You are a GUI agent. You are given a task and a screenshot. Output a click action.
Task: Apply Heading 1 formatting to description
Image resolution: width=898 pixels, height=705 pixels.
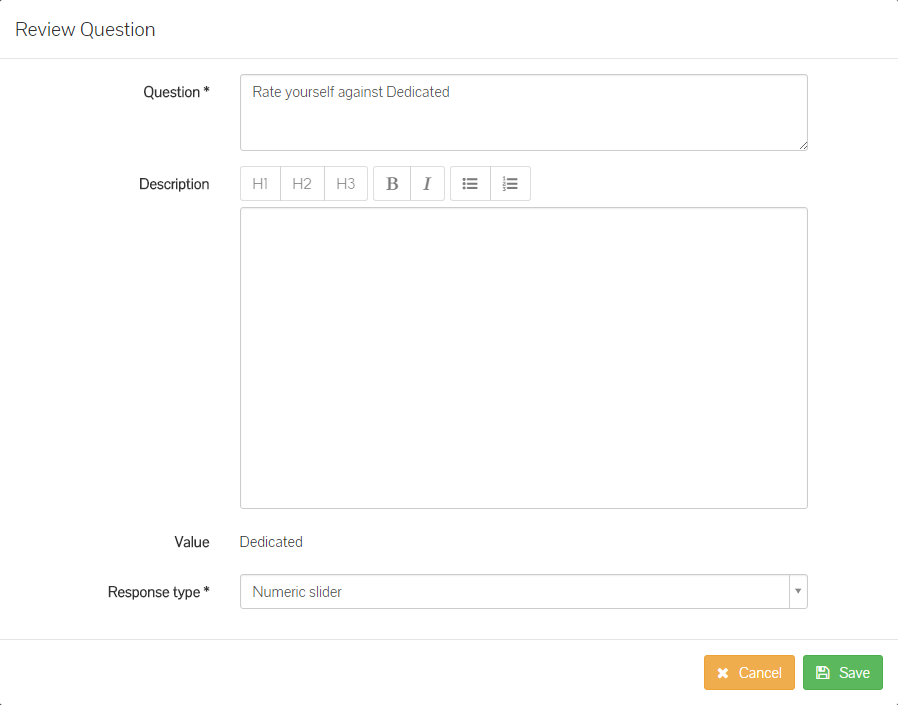point(260,184)
